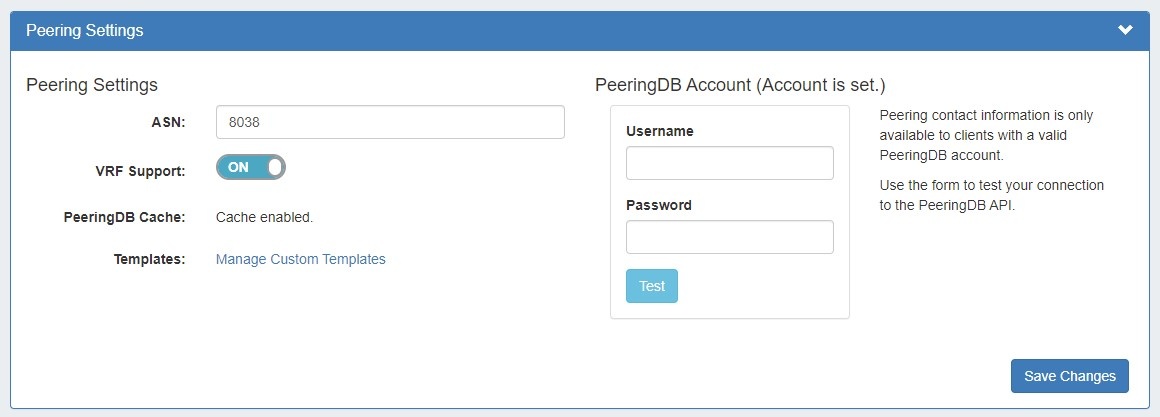Viewport: 1160px width, 417px height.
Task: Focus the PeeringDB Username field
Action: click(729, 163)
